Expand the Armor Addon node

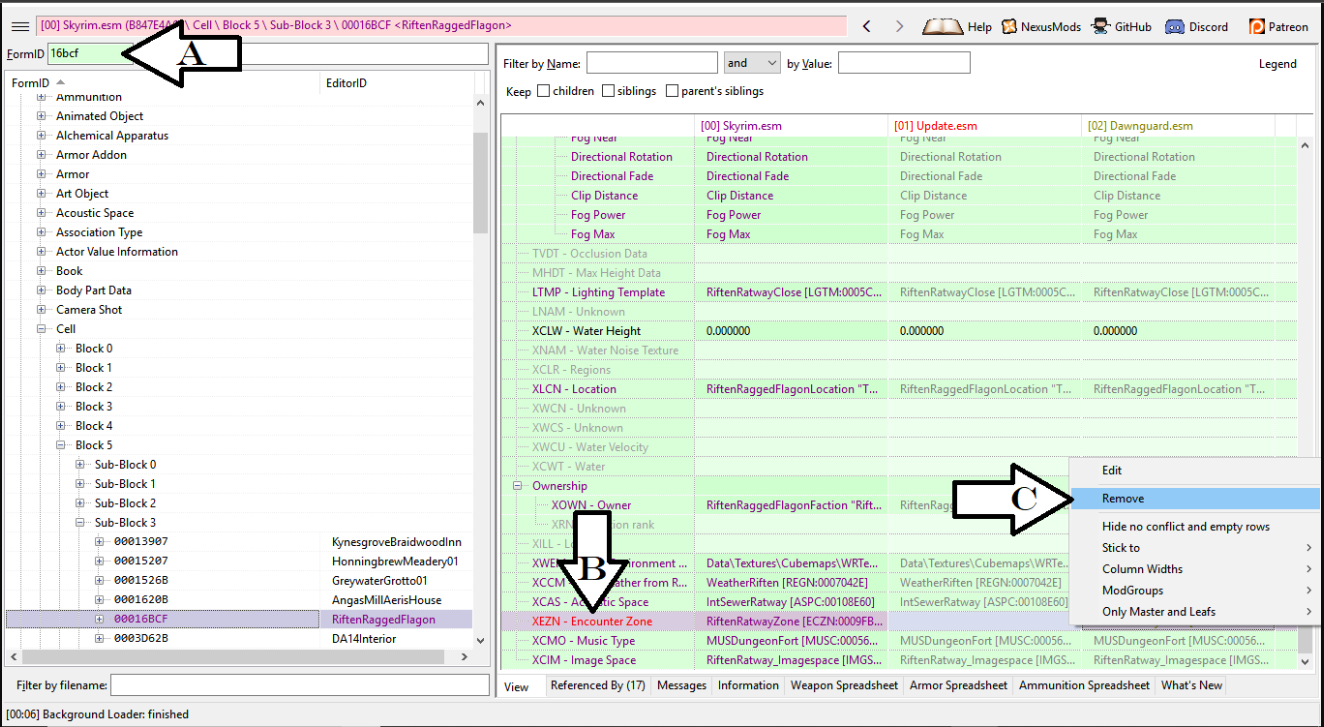pos(42,155)
